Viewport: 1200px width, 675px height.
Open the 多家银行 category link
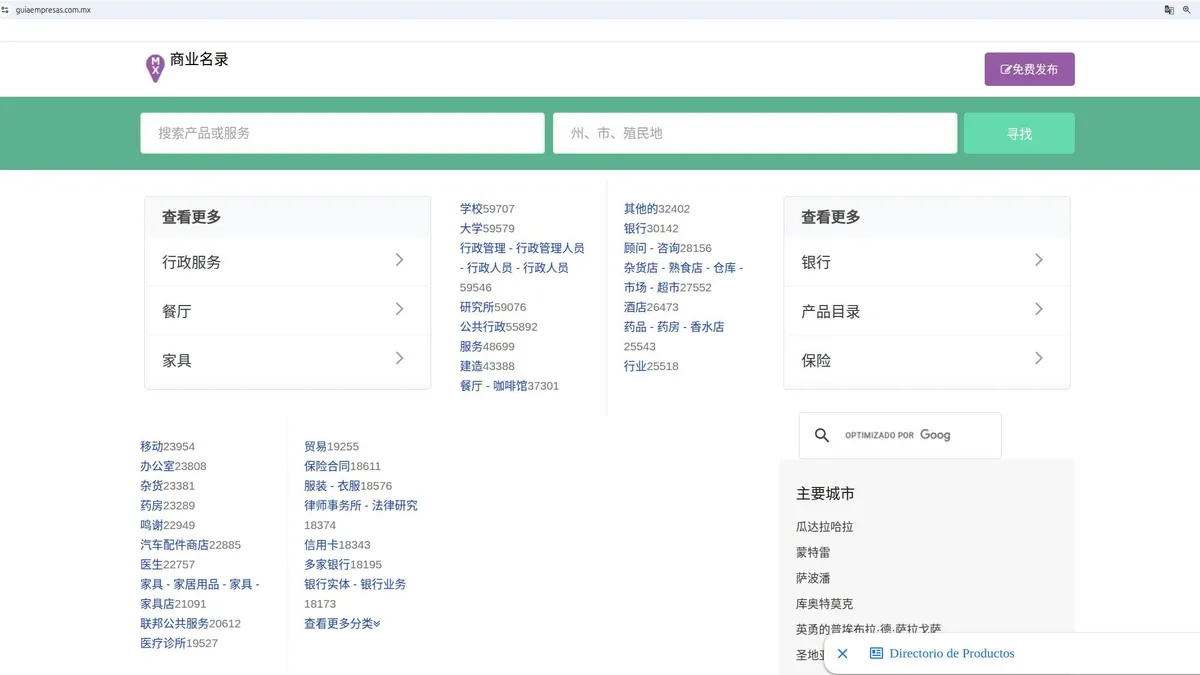click(327, 564)
